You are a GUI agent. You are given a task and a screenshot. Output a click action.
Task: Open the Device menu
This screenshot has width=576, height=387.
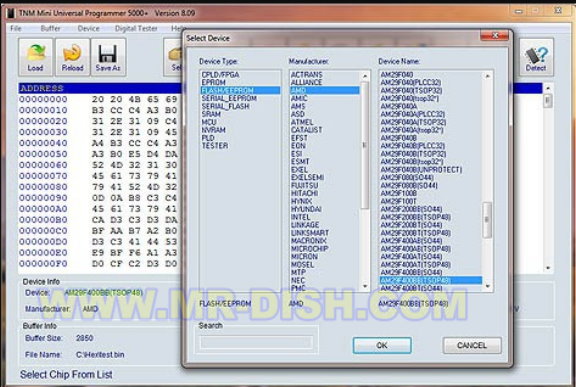point(89,28)
